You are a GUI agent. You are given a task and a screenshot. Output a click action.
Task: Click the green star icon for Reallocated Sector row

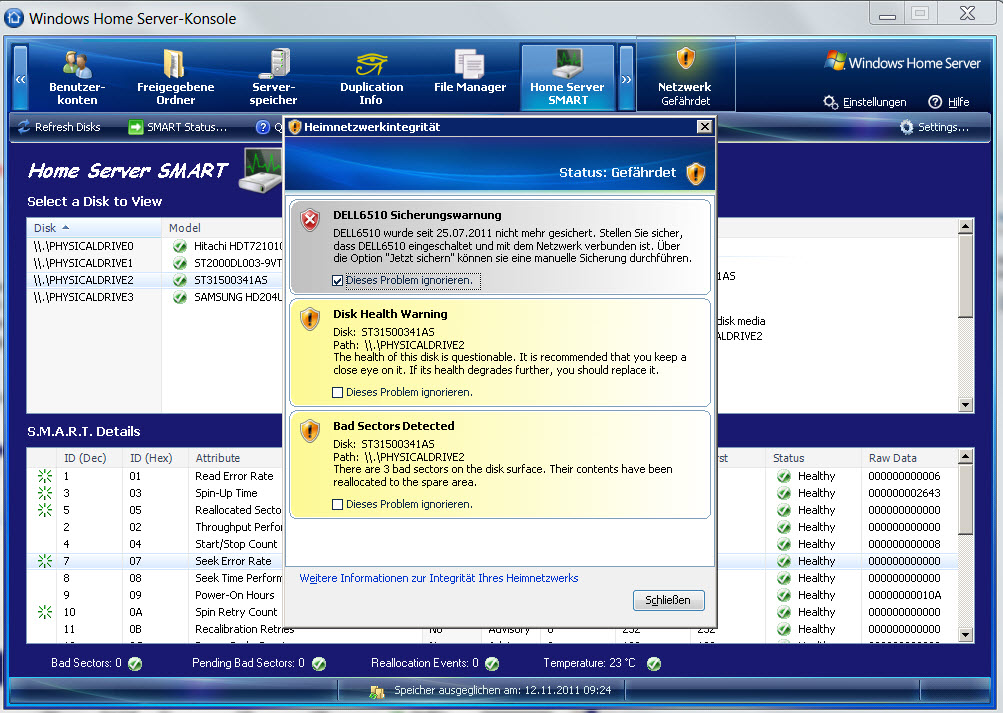[x=45, y=510]
